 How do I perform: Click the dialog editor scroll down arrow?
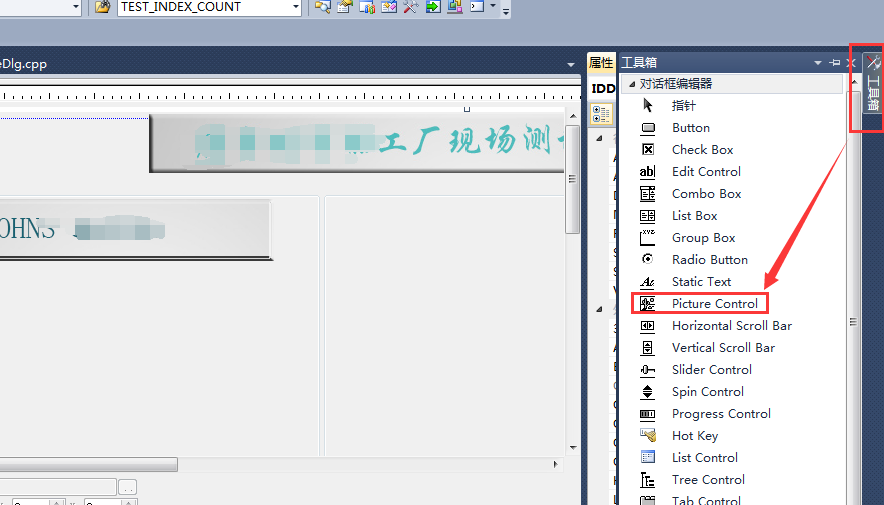coord(573,448)
